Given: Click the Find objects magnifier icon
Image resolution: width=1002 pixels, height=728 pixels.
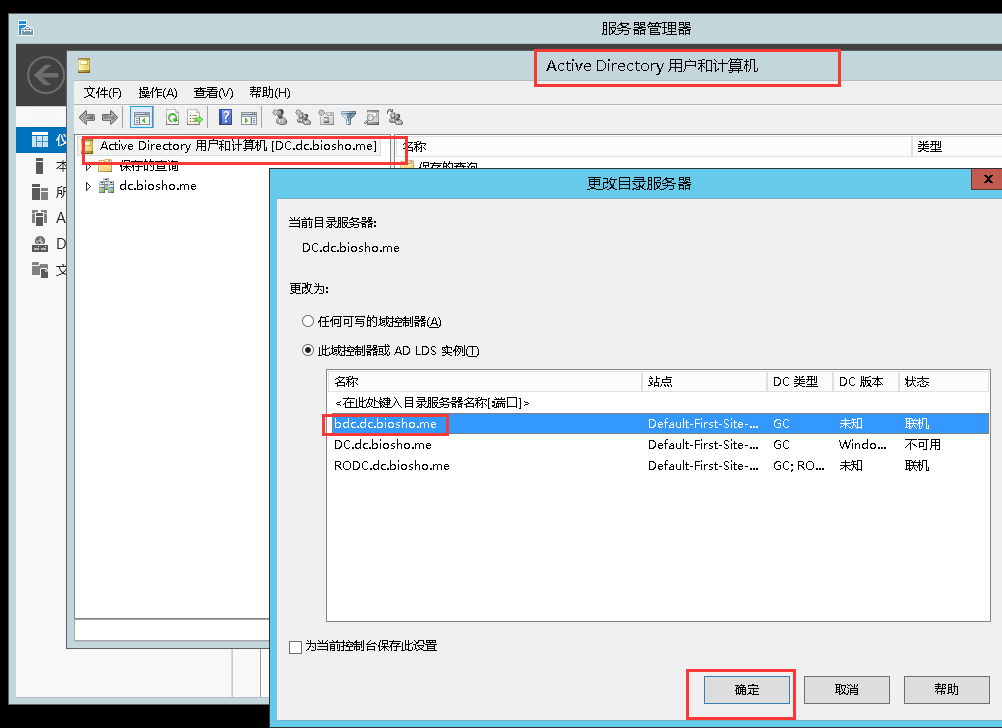Looking at the screenshot, I should pyautogui.click(x=371, y=118).
